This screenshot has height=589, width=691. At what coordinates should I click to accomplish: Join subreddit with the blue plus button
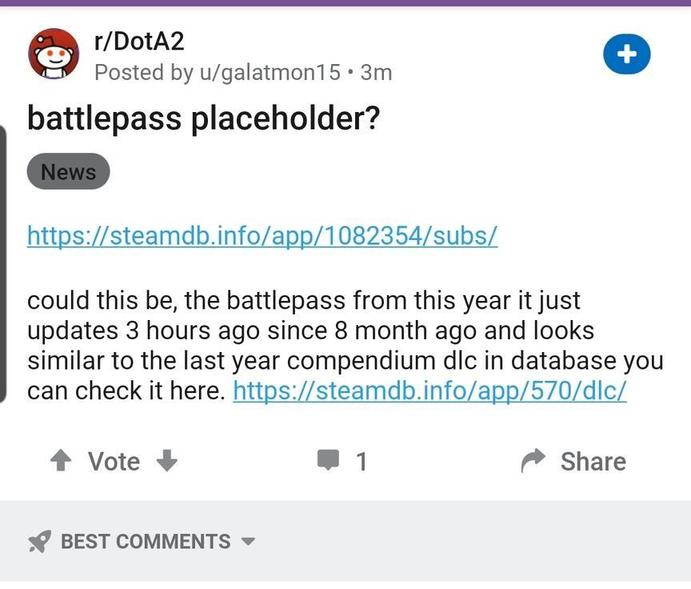pos(627,55)
